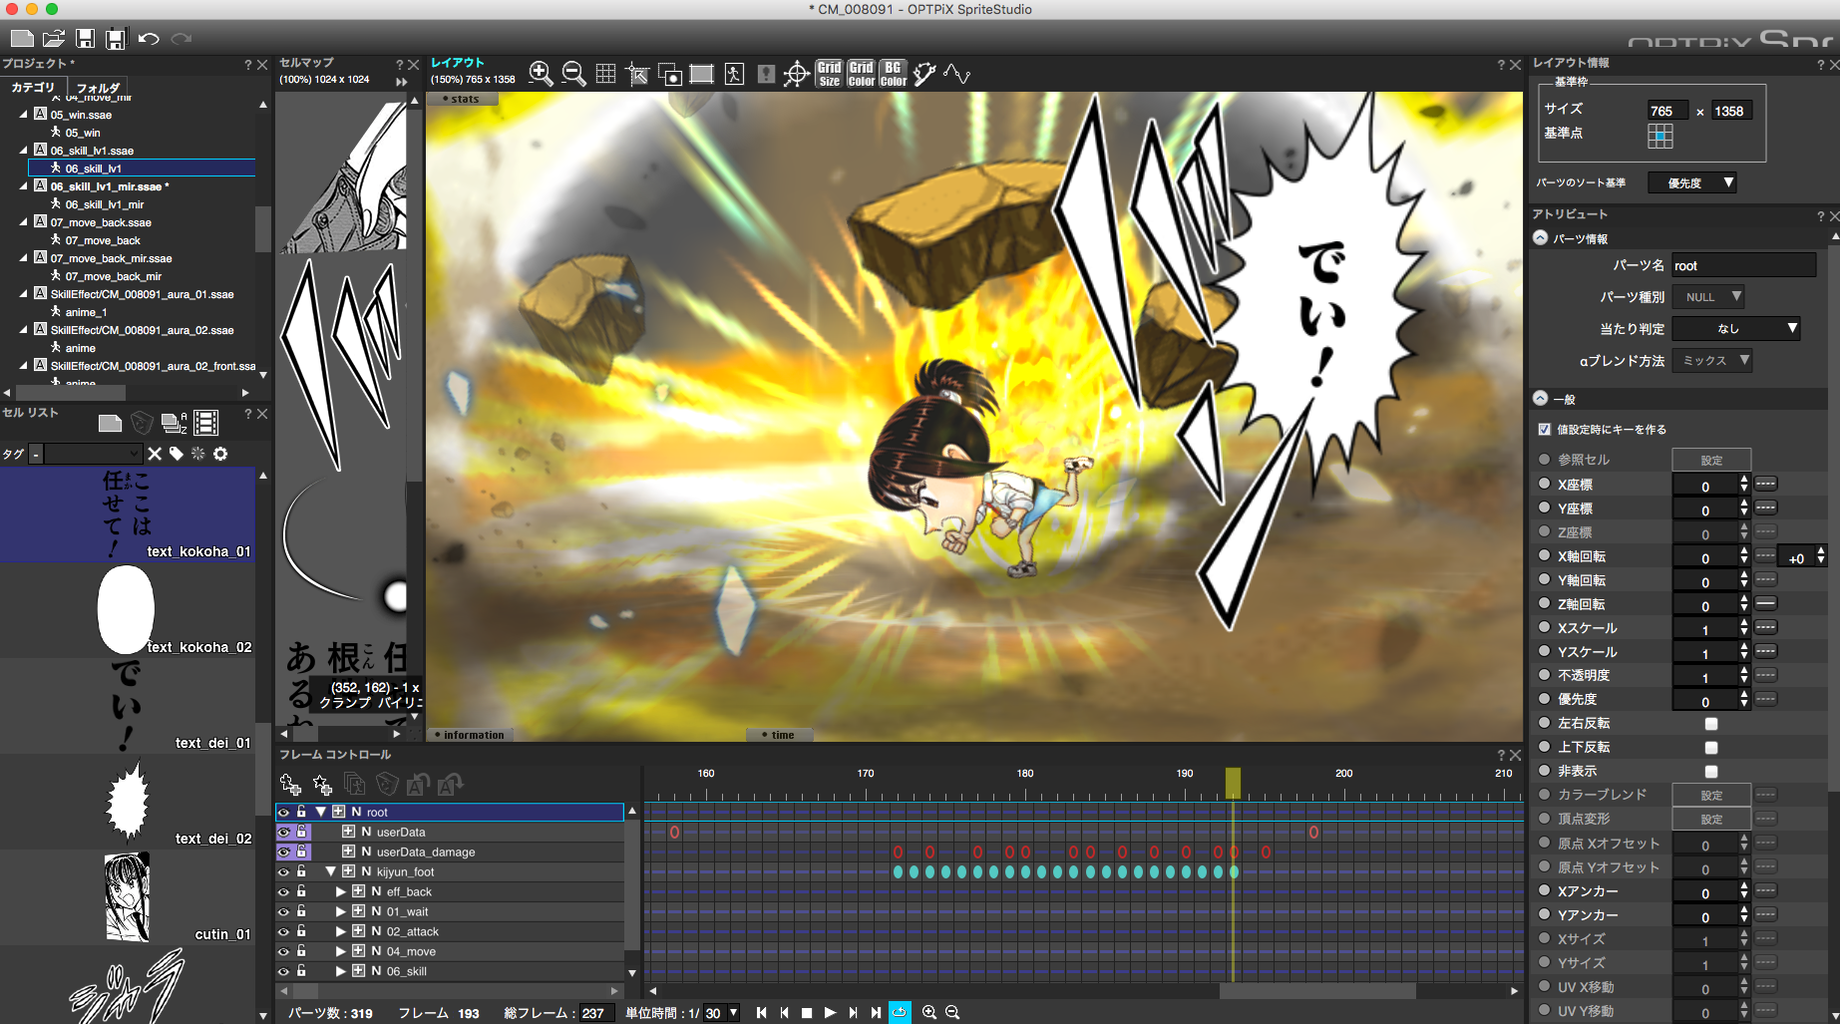Zoom out the timeline with magnifier

[x=952, y=1013]
